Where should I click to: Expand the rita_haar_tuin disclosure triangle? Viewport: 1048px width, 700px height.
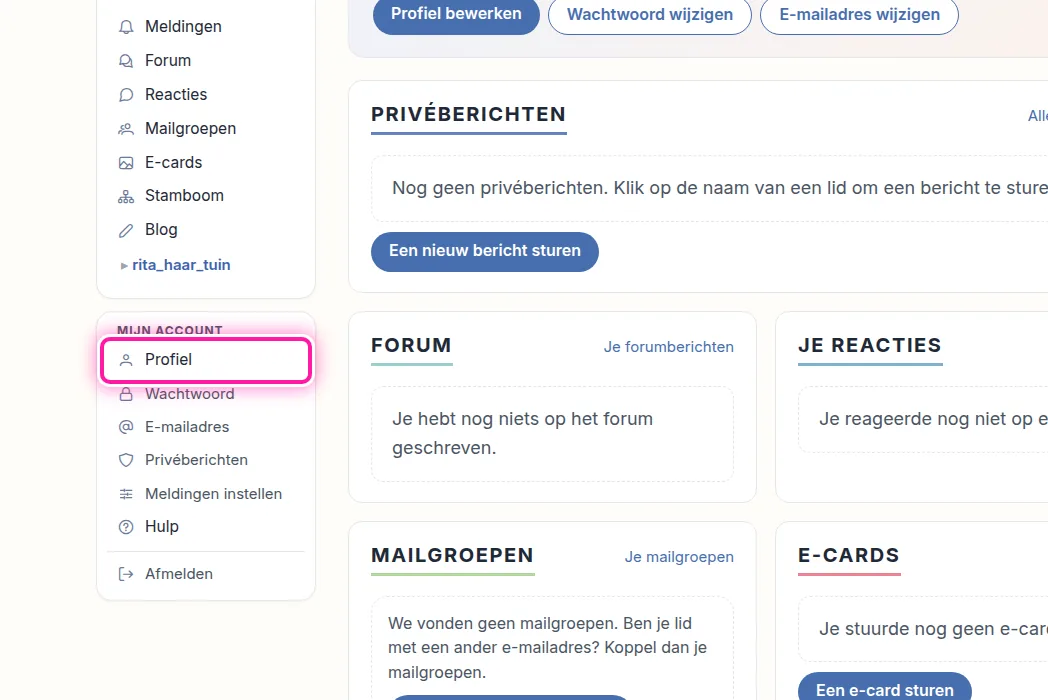tap(124, 265)
